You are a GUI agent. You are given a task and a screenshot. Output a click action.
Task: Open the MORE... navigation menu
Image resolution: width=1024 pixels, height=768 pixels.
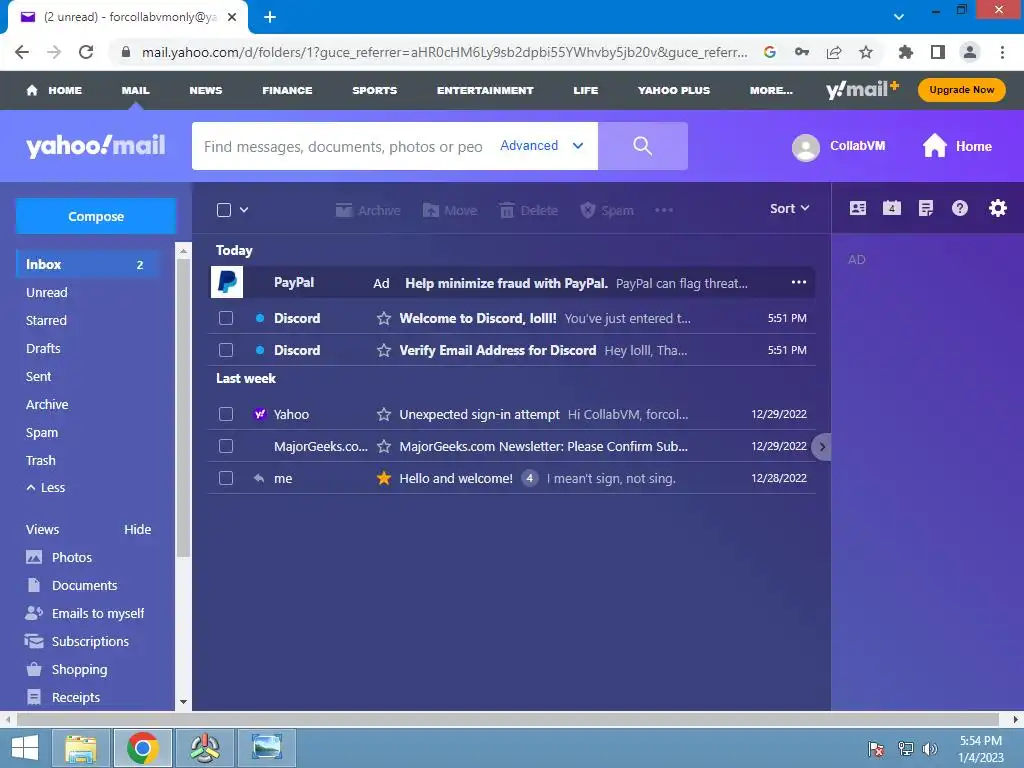771,90
